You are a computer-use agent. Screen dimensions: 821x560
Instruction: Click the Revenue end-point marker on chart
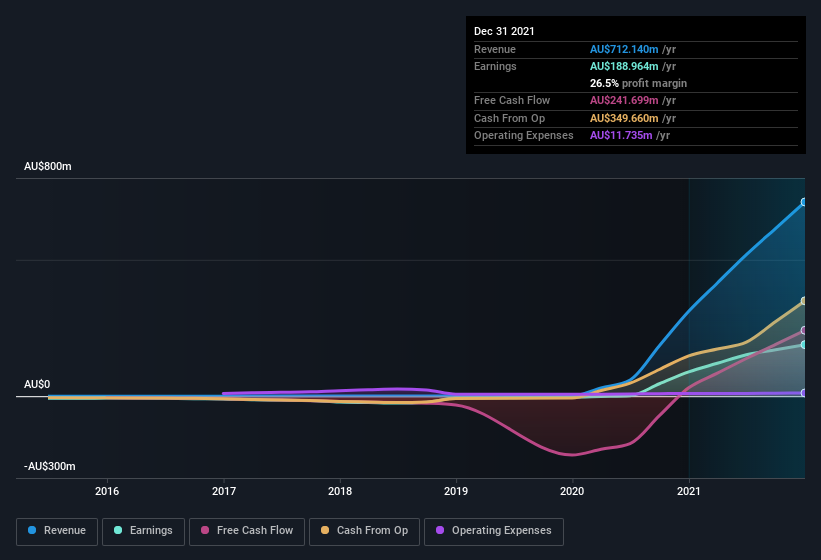[804, 202]
